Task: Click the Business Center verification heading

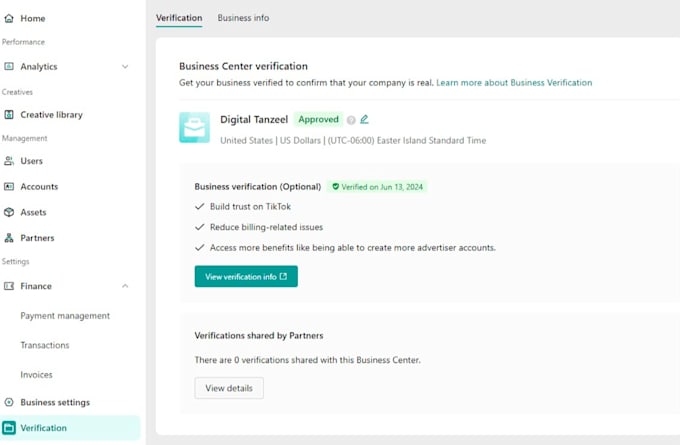Action: click(x=243, y=66)
